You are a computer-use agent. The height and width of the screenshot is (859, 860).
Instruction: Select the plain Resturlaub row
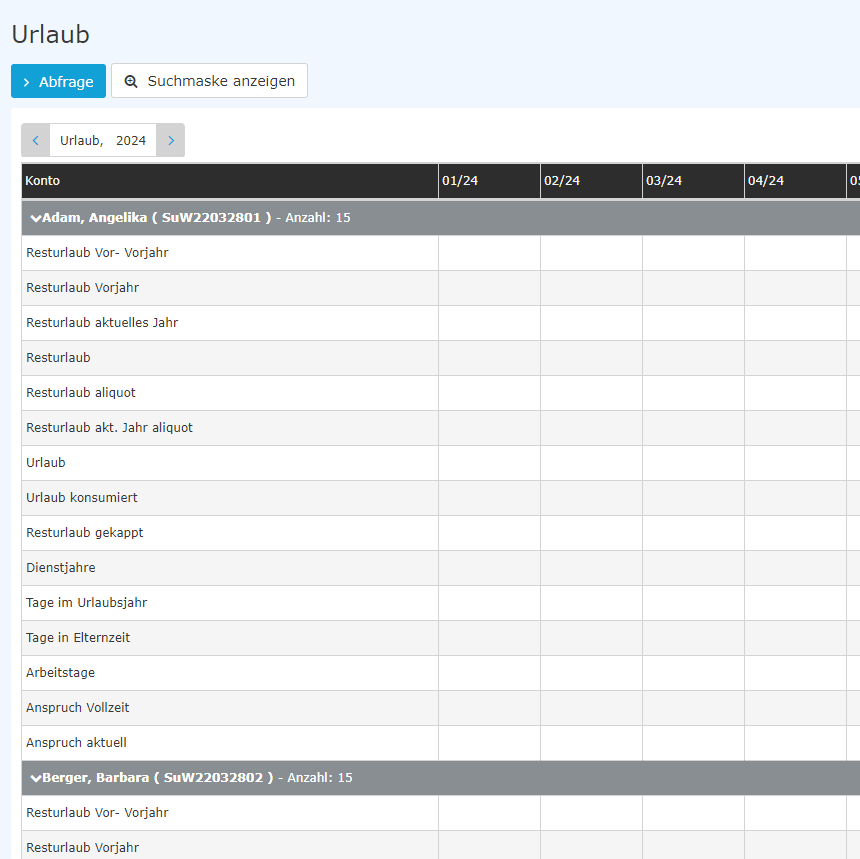pyautogui.click(x=441, y=358)
